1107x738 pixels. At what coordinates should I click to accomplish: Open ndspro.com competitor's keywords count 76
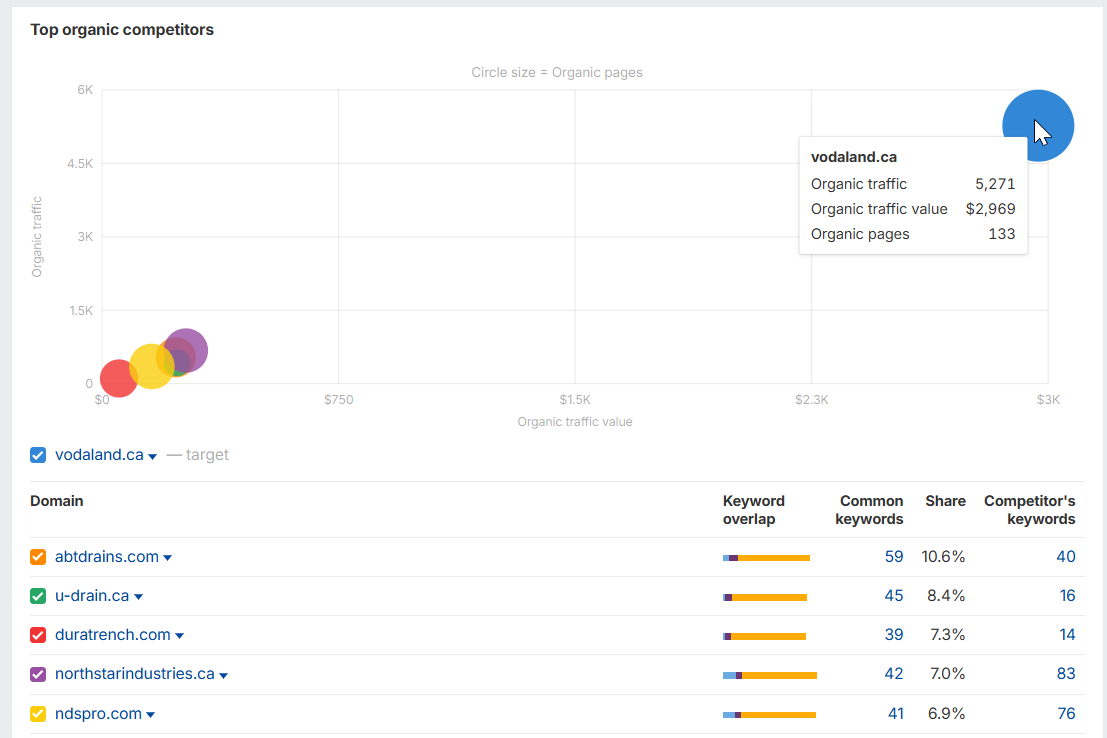pos(1066,714)
